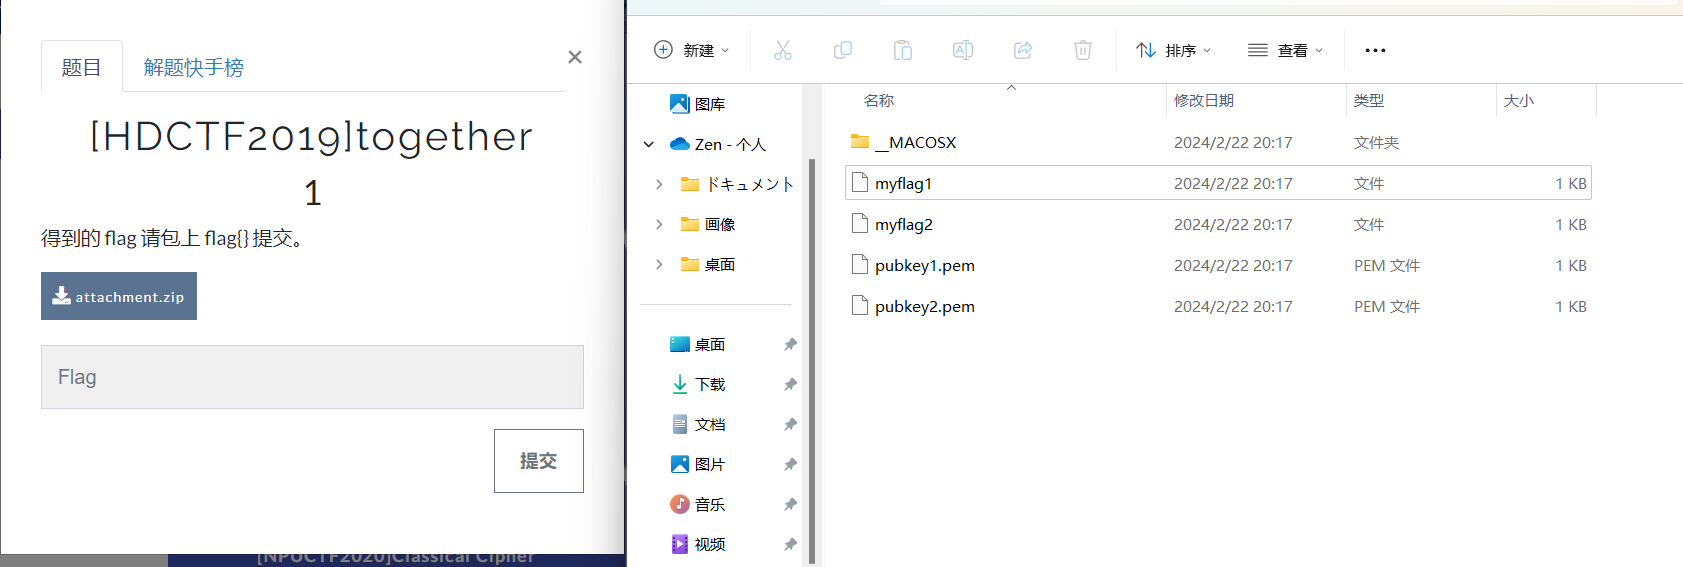Open pinned 音乐 Music quick access
1683x567 pixels.
coord(698,504)
